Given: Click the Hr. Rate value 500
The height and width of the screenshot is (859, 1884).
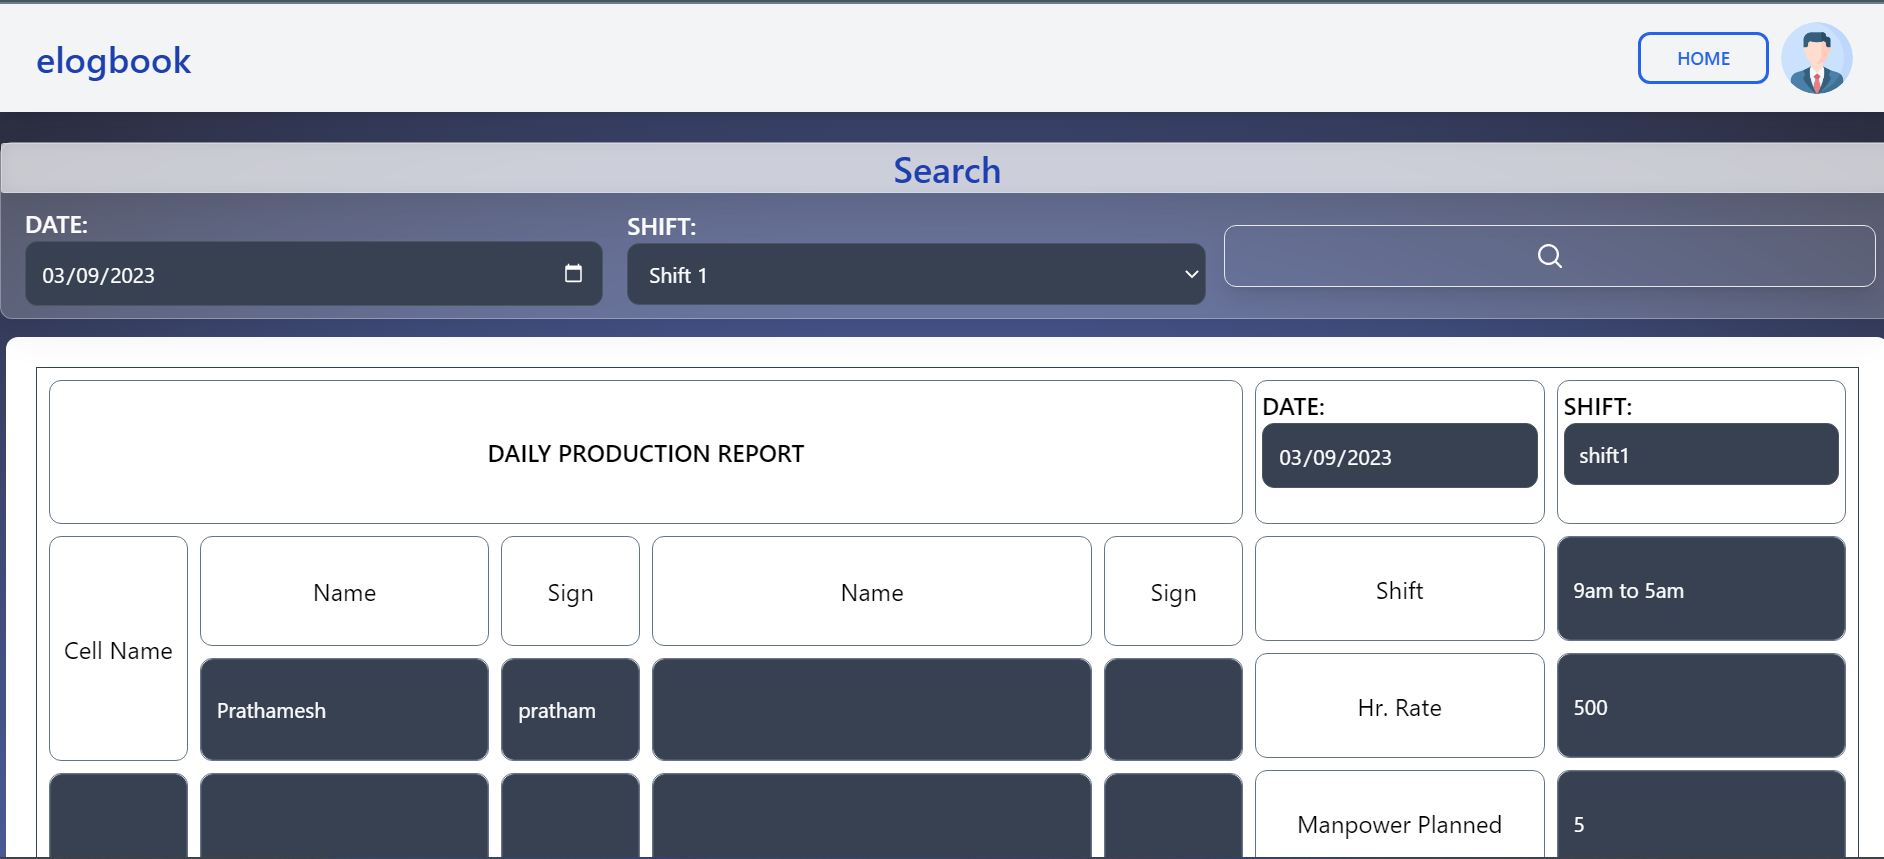Looking at the screenshot, I should (x=1700, y=706).
